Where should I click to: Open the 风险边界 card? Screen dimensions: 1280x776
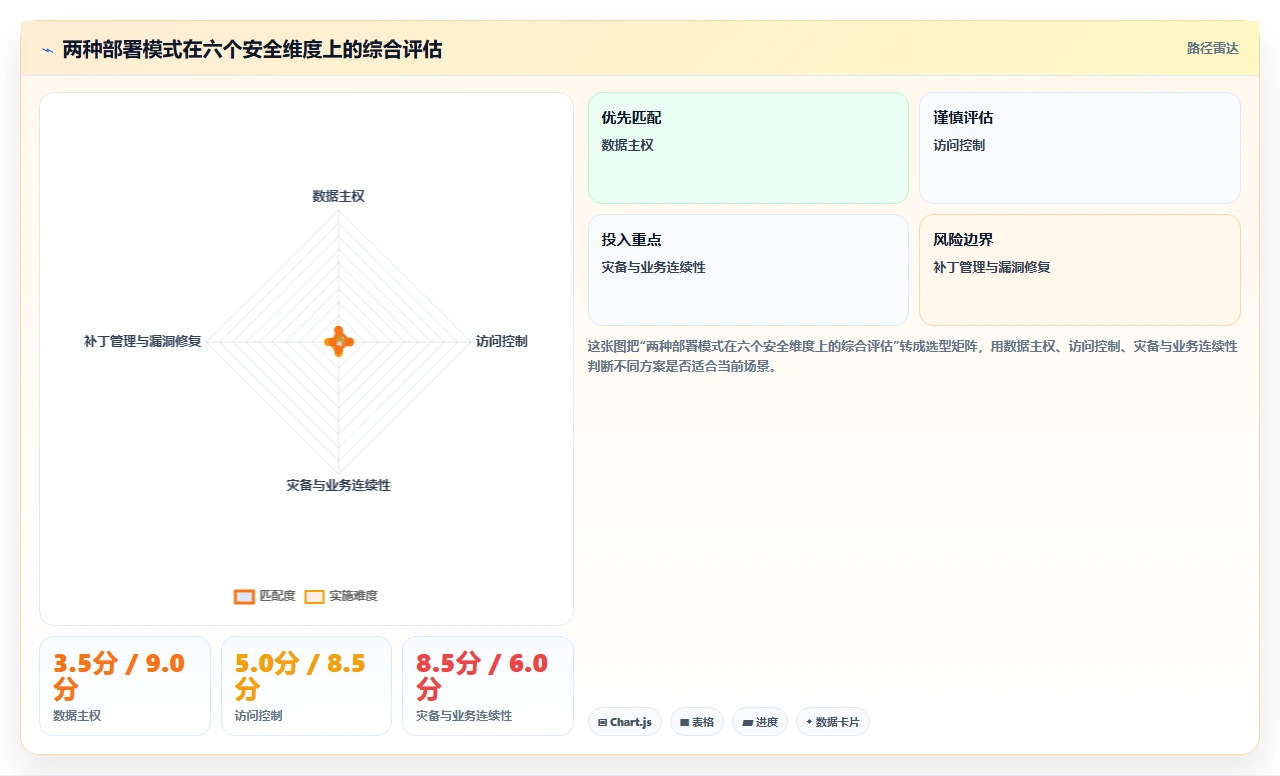coord(1080,270)
